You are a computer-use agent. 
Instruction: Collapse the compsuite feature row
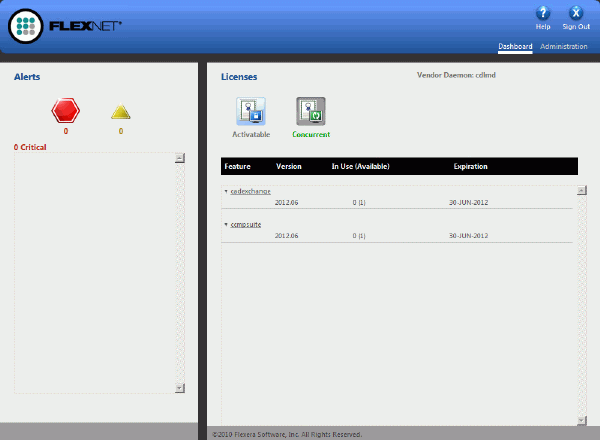(x=226, y=224)
